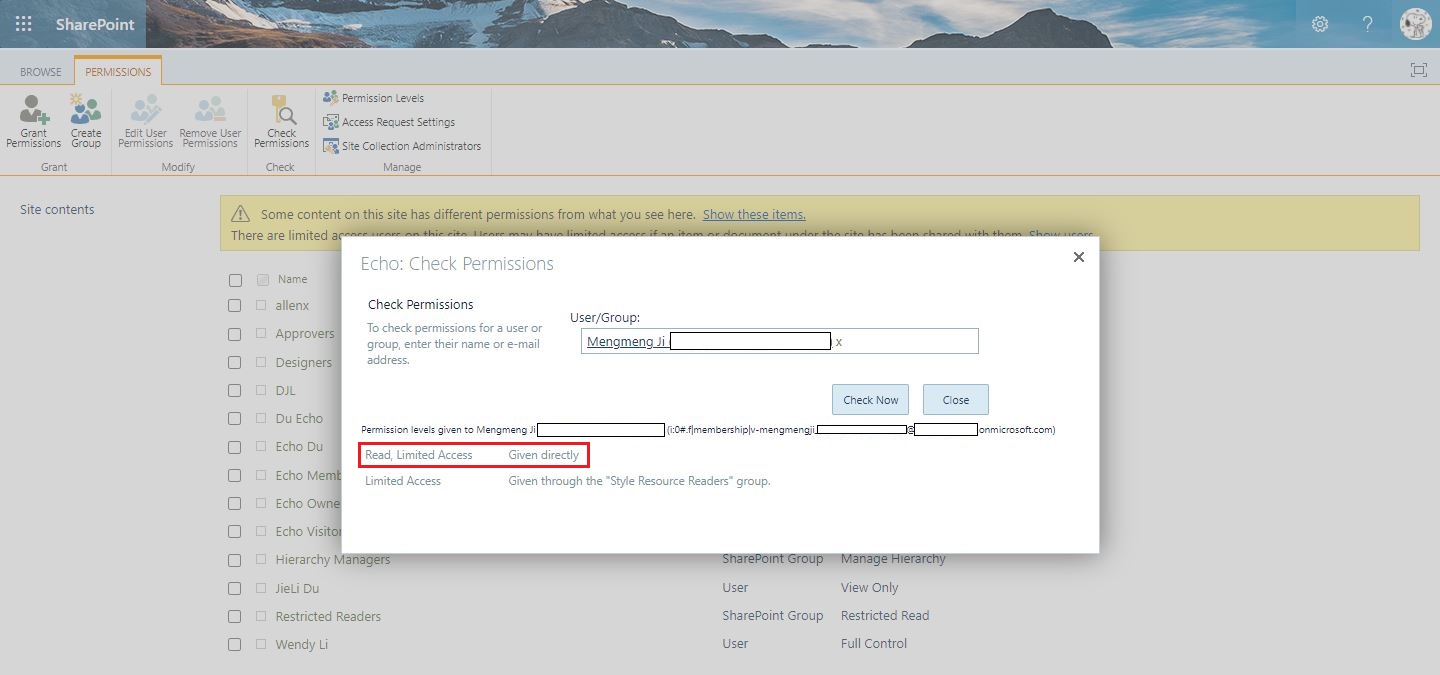Check the allenx checkbox
1440x675 pixels.
235,305
